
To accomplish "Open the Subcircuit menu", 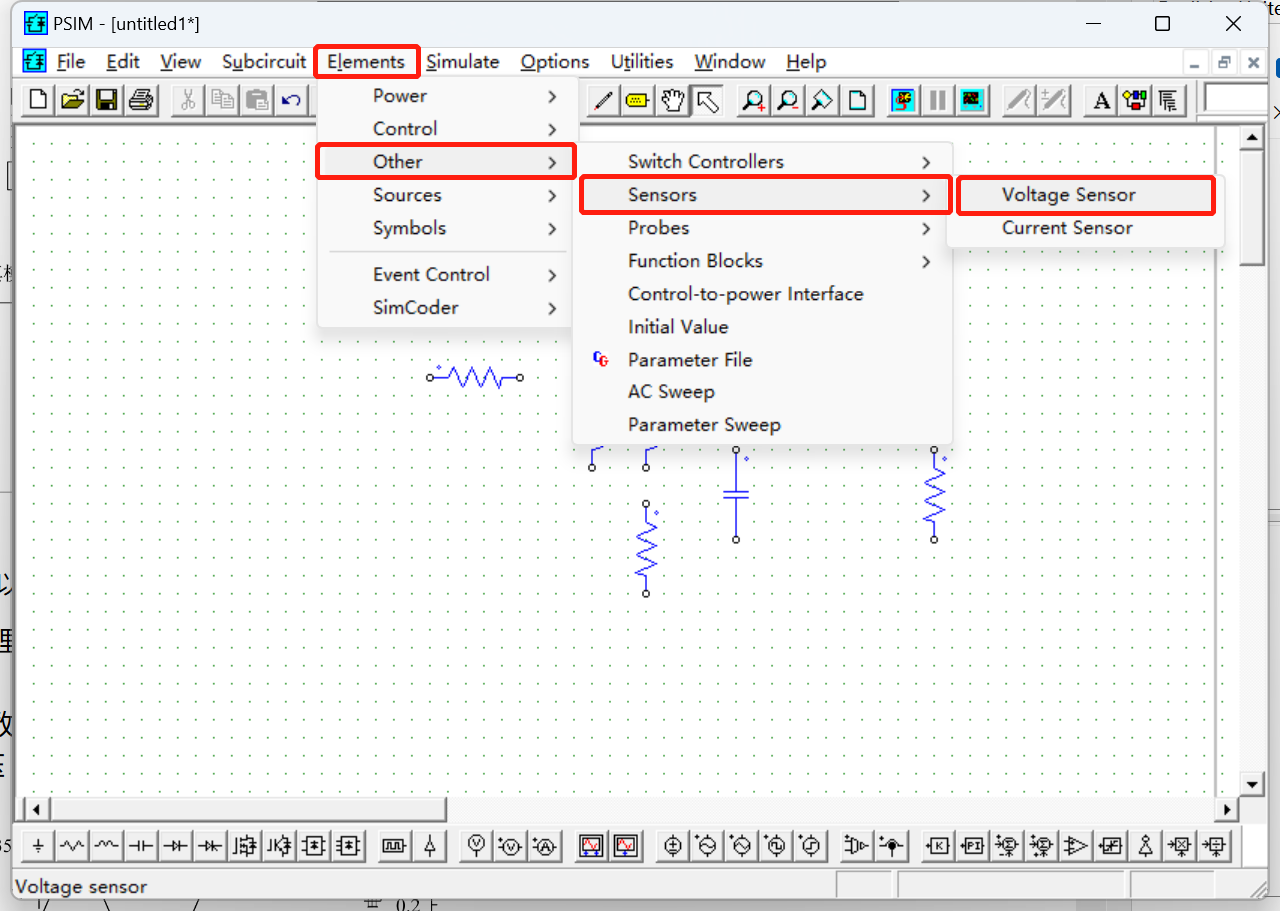I will pyautogui.click(x=264, y=62).
